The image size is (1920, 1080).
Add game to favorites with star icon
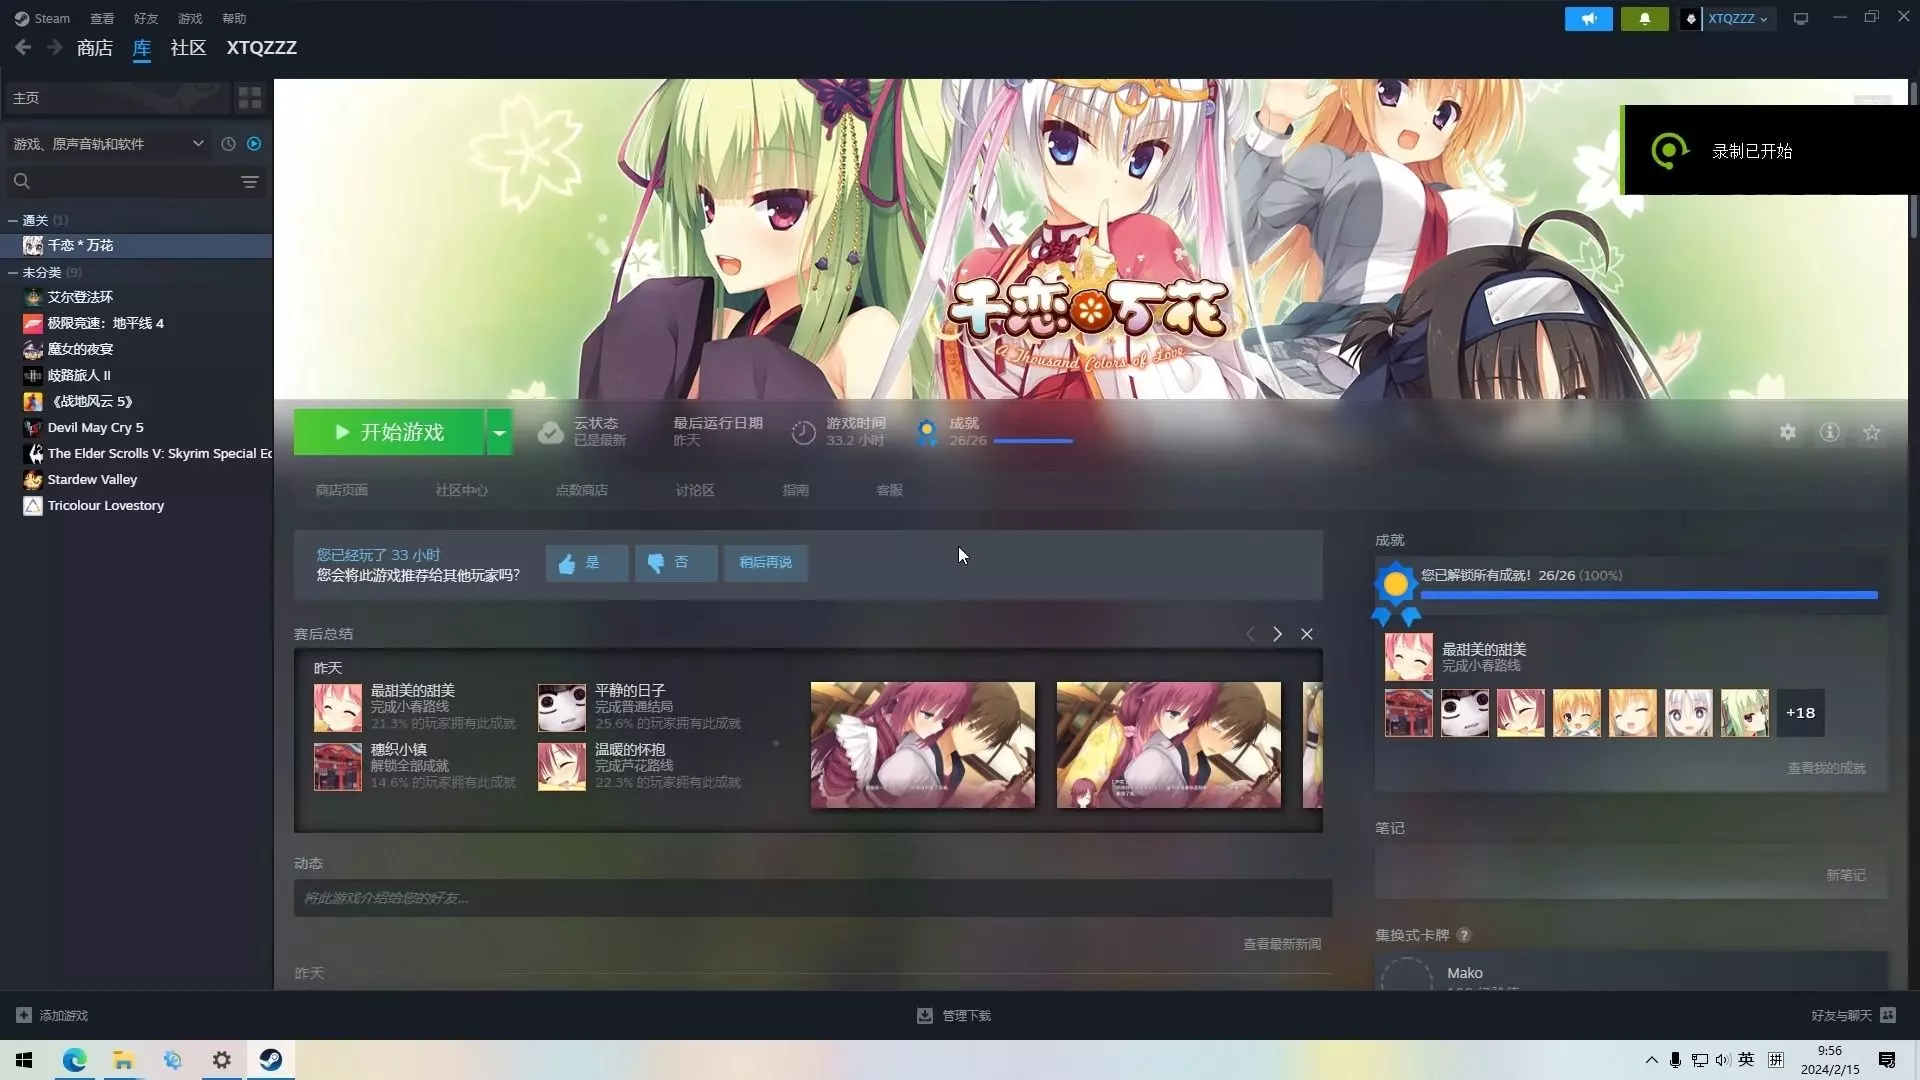tap(1871, 432)
